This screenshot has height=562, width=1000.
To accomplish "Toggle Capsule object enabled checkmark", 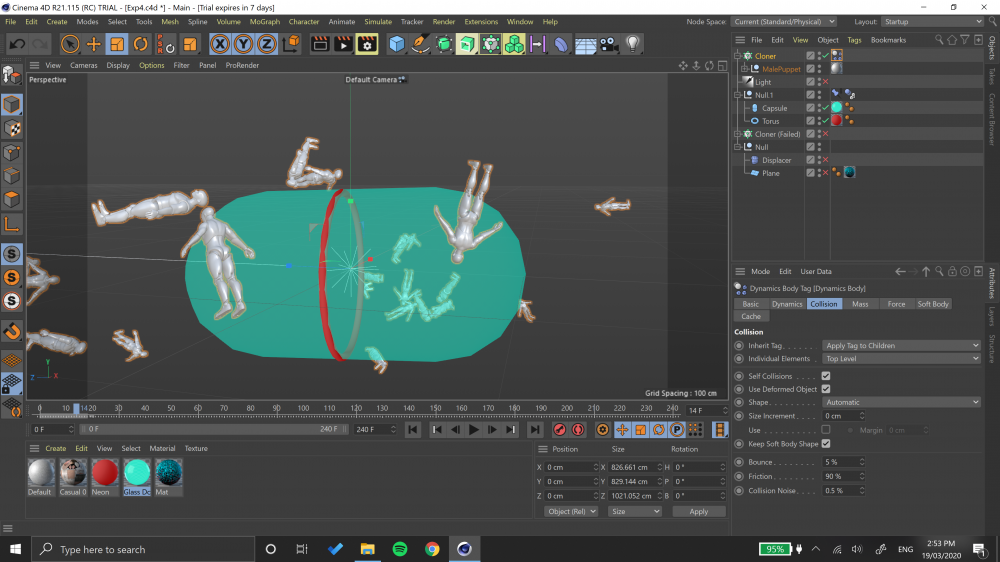I will pos(825,108).
